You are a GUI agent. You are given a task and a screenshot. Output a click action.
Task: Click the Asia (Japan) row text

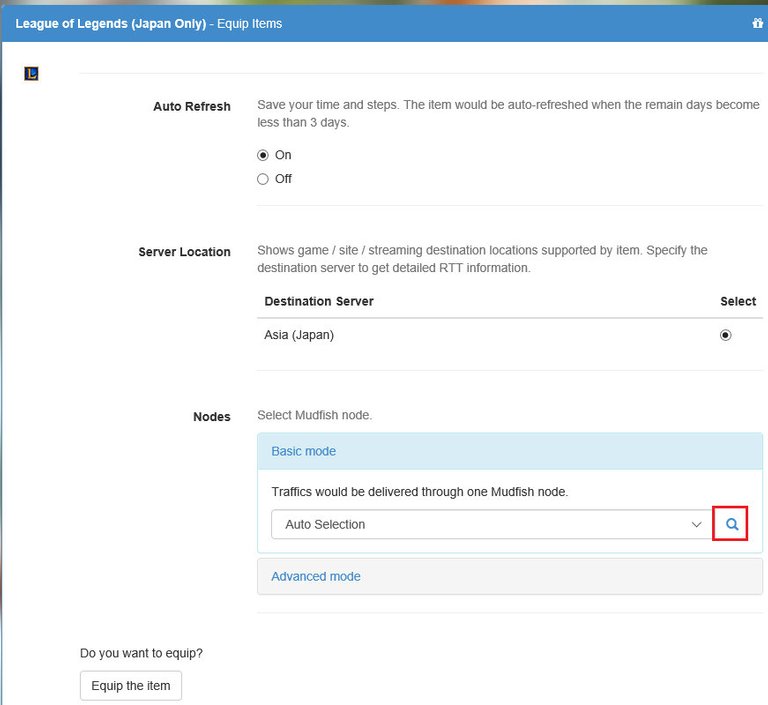pyautogui.click(x=299, y=335)
